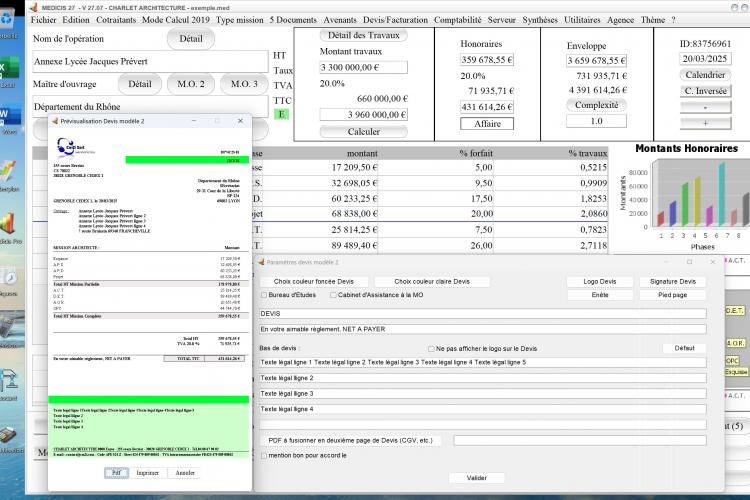Click PDF à fusionner en deuxième page button

(350, 440)
